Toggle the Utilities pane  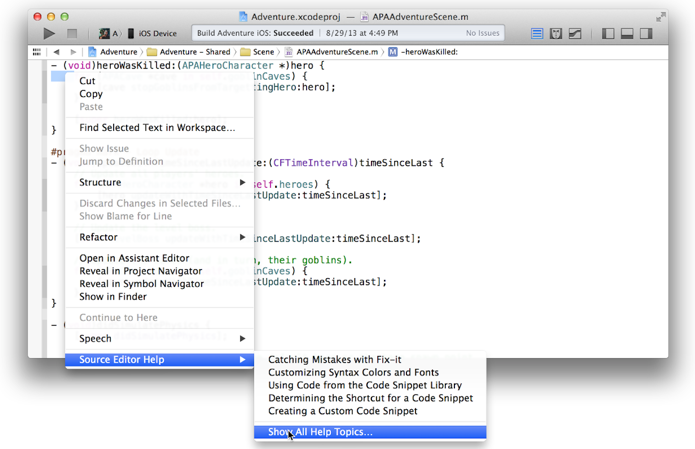tap(646, 33)
